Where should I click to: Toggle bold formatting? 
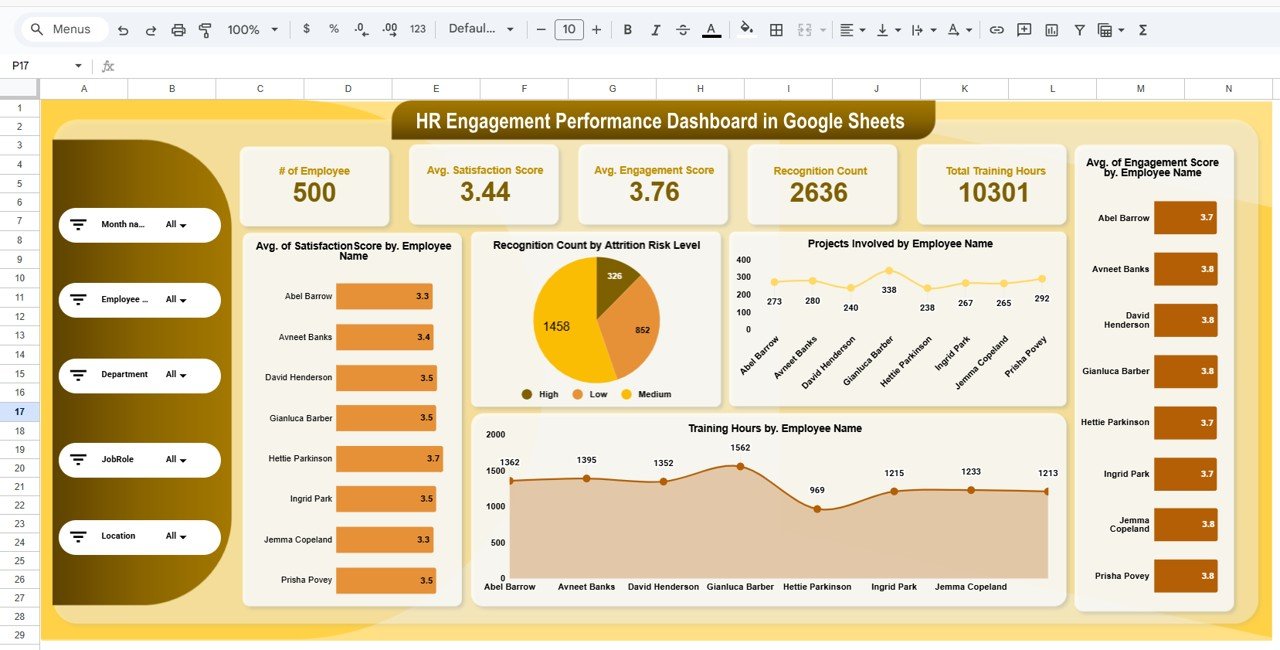[x=627, y=29]
